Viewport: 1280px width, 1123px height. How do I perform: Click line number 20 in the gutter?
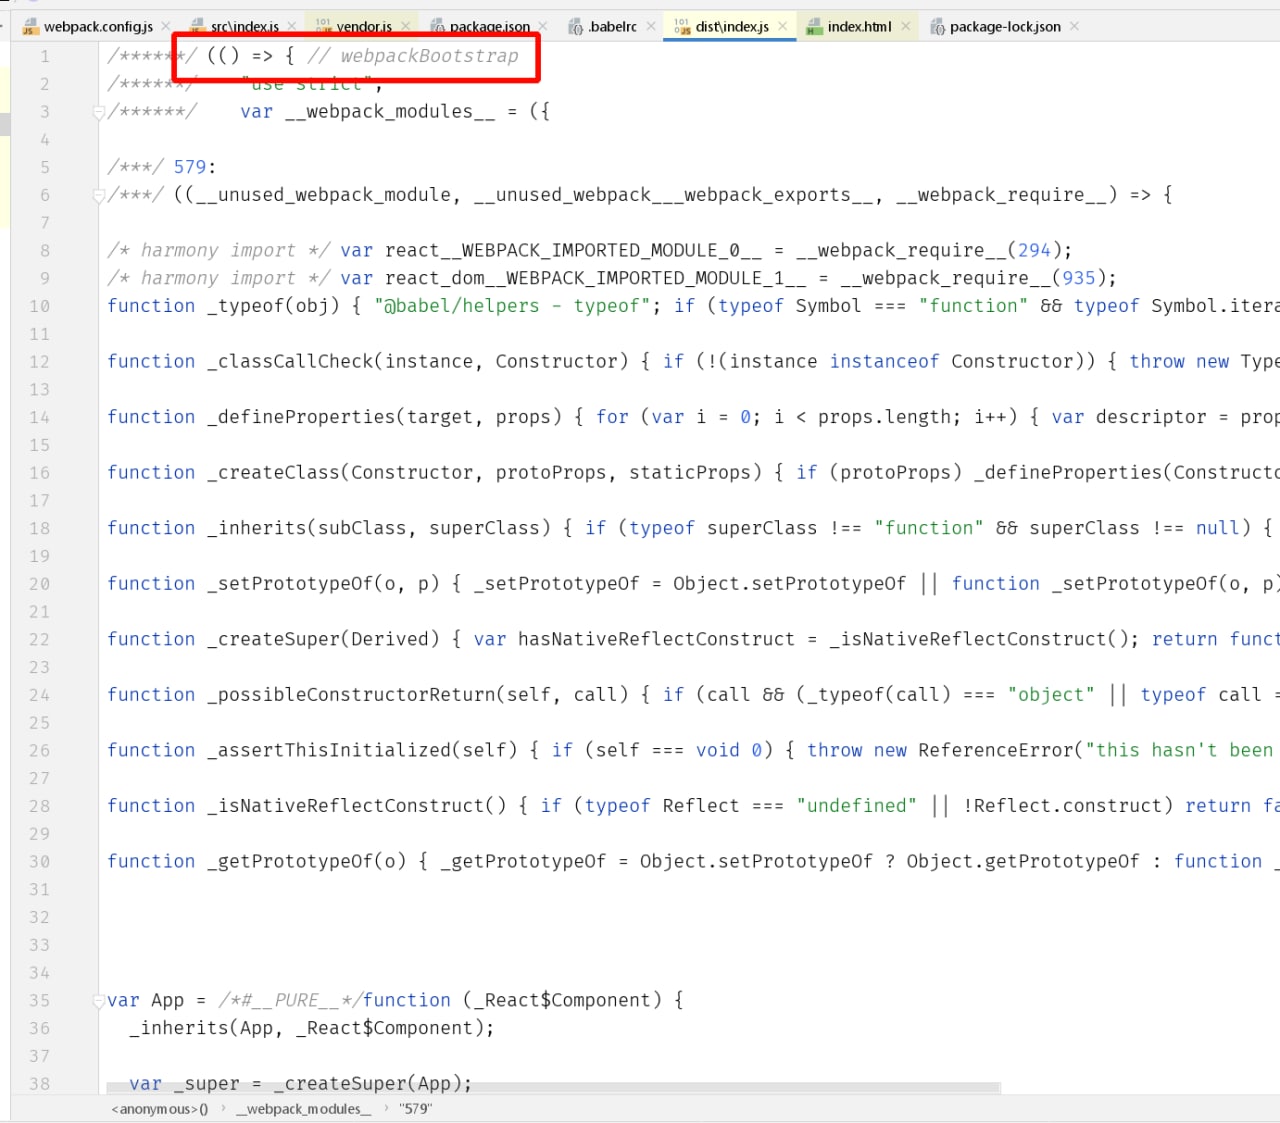(x=39, y=584)
